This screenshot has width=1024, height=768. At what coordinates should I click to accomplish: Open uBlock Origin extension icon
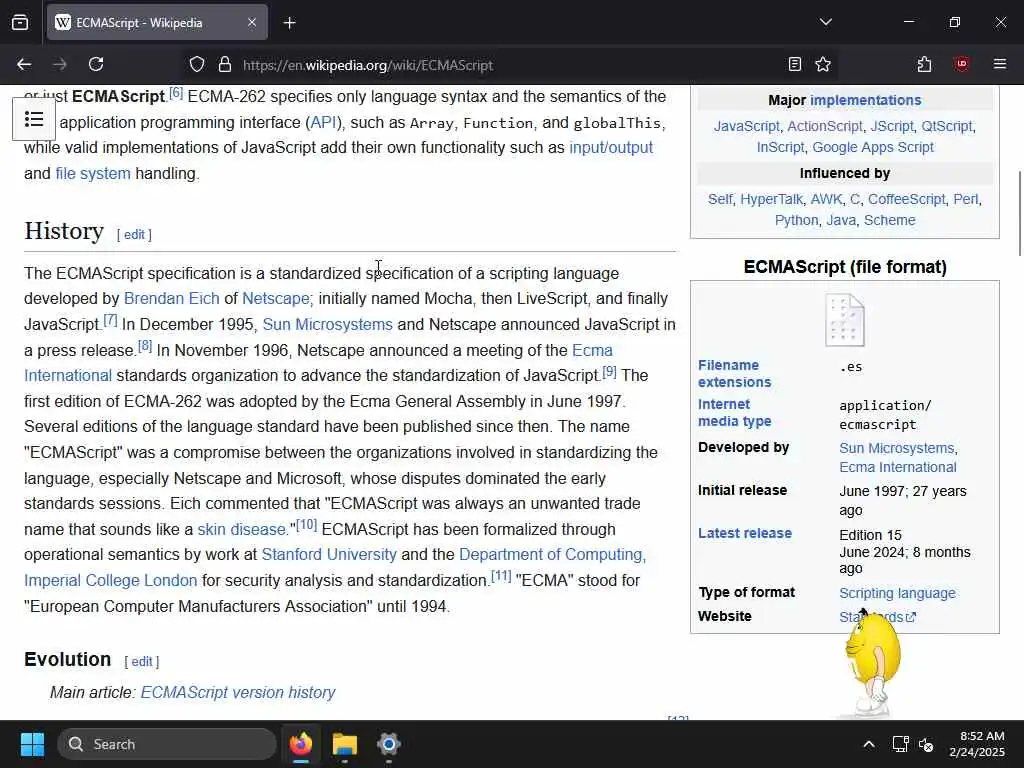(961, 65)
